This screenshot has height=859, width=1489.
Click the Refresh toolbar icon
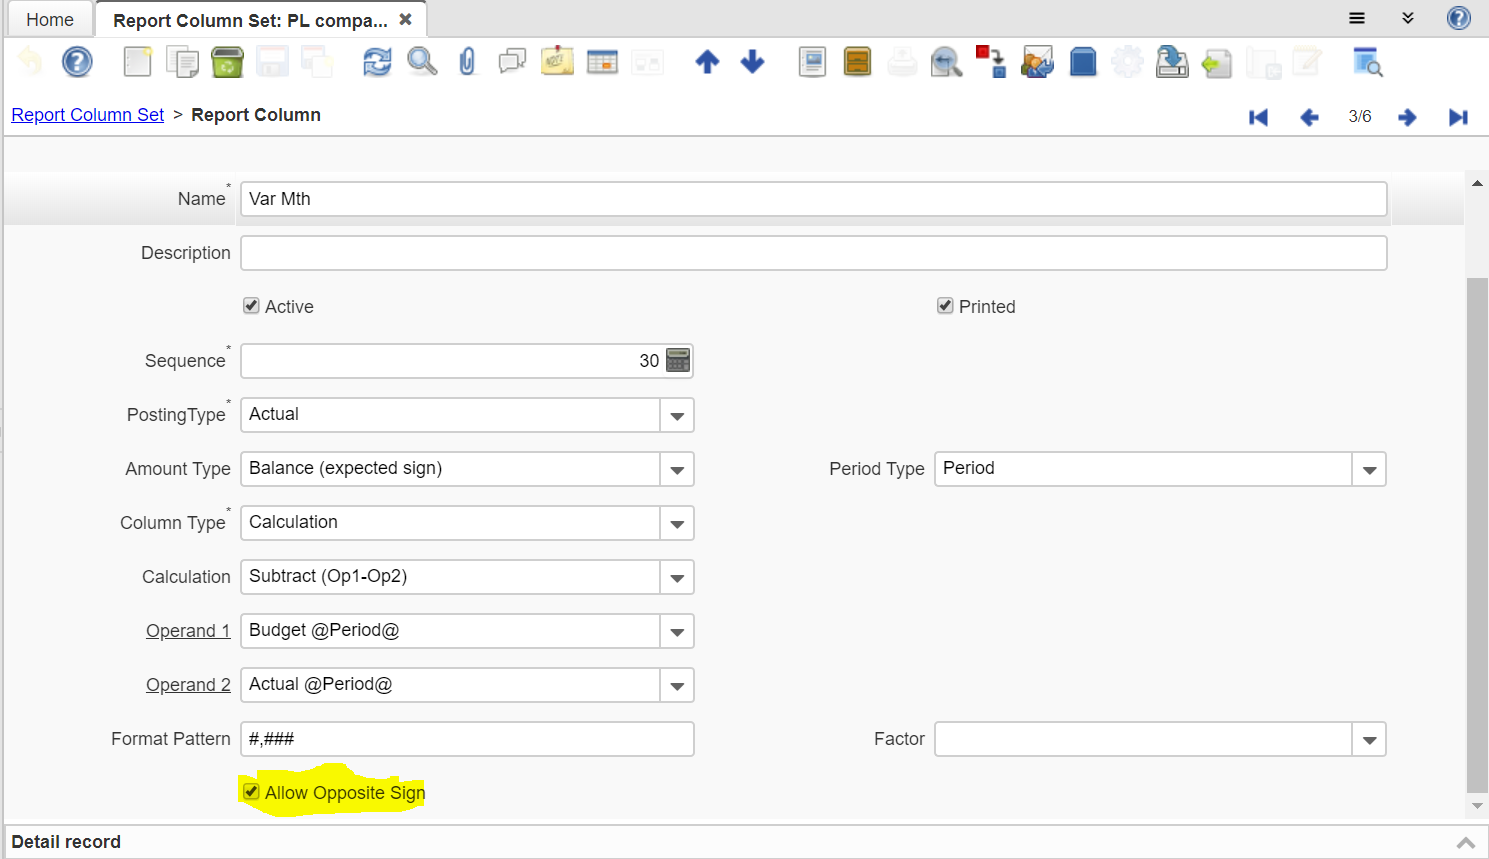tap(377, 62)
